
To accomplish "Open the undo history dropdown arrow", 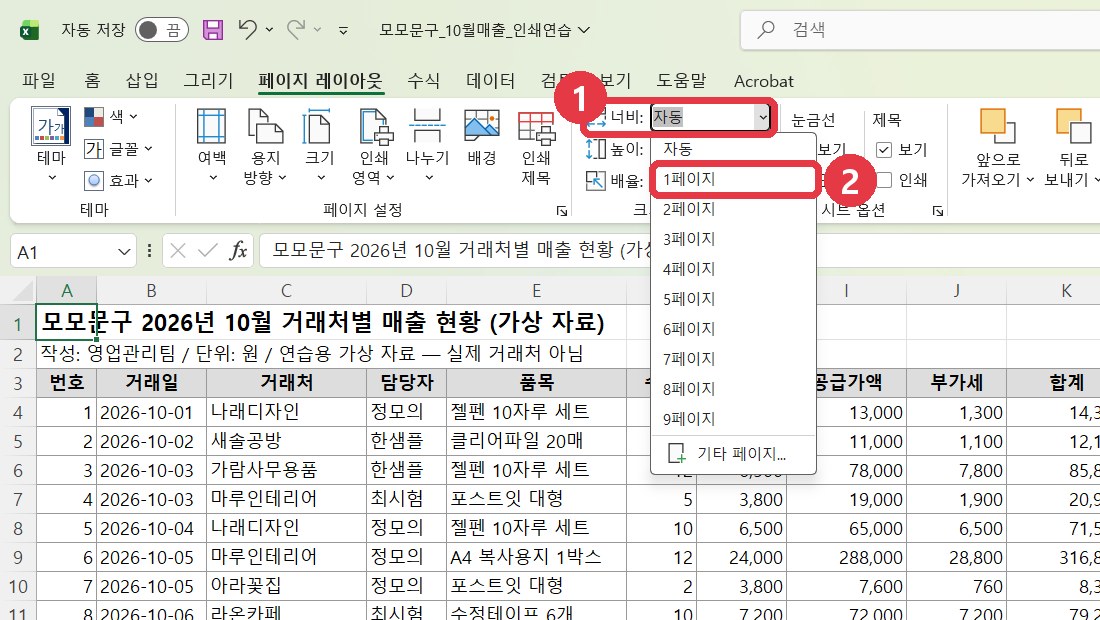I will (x=269, y=30).
